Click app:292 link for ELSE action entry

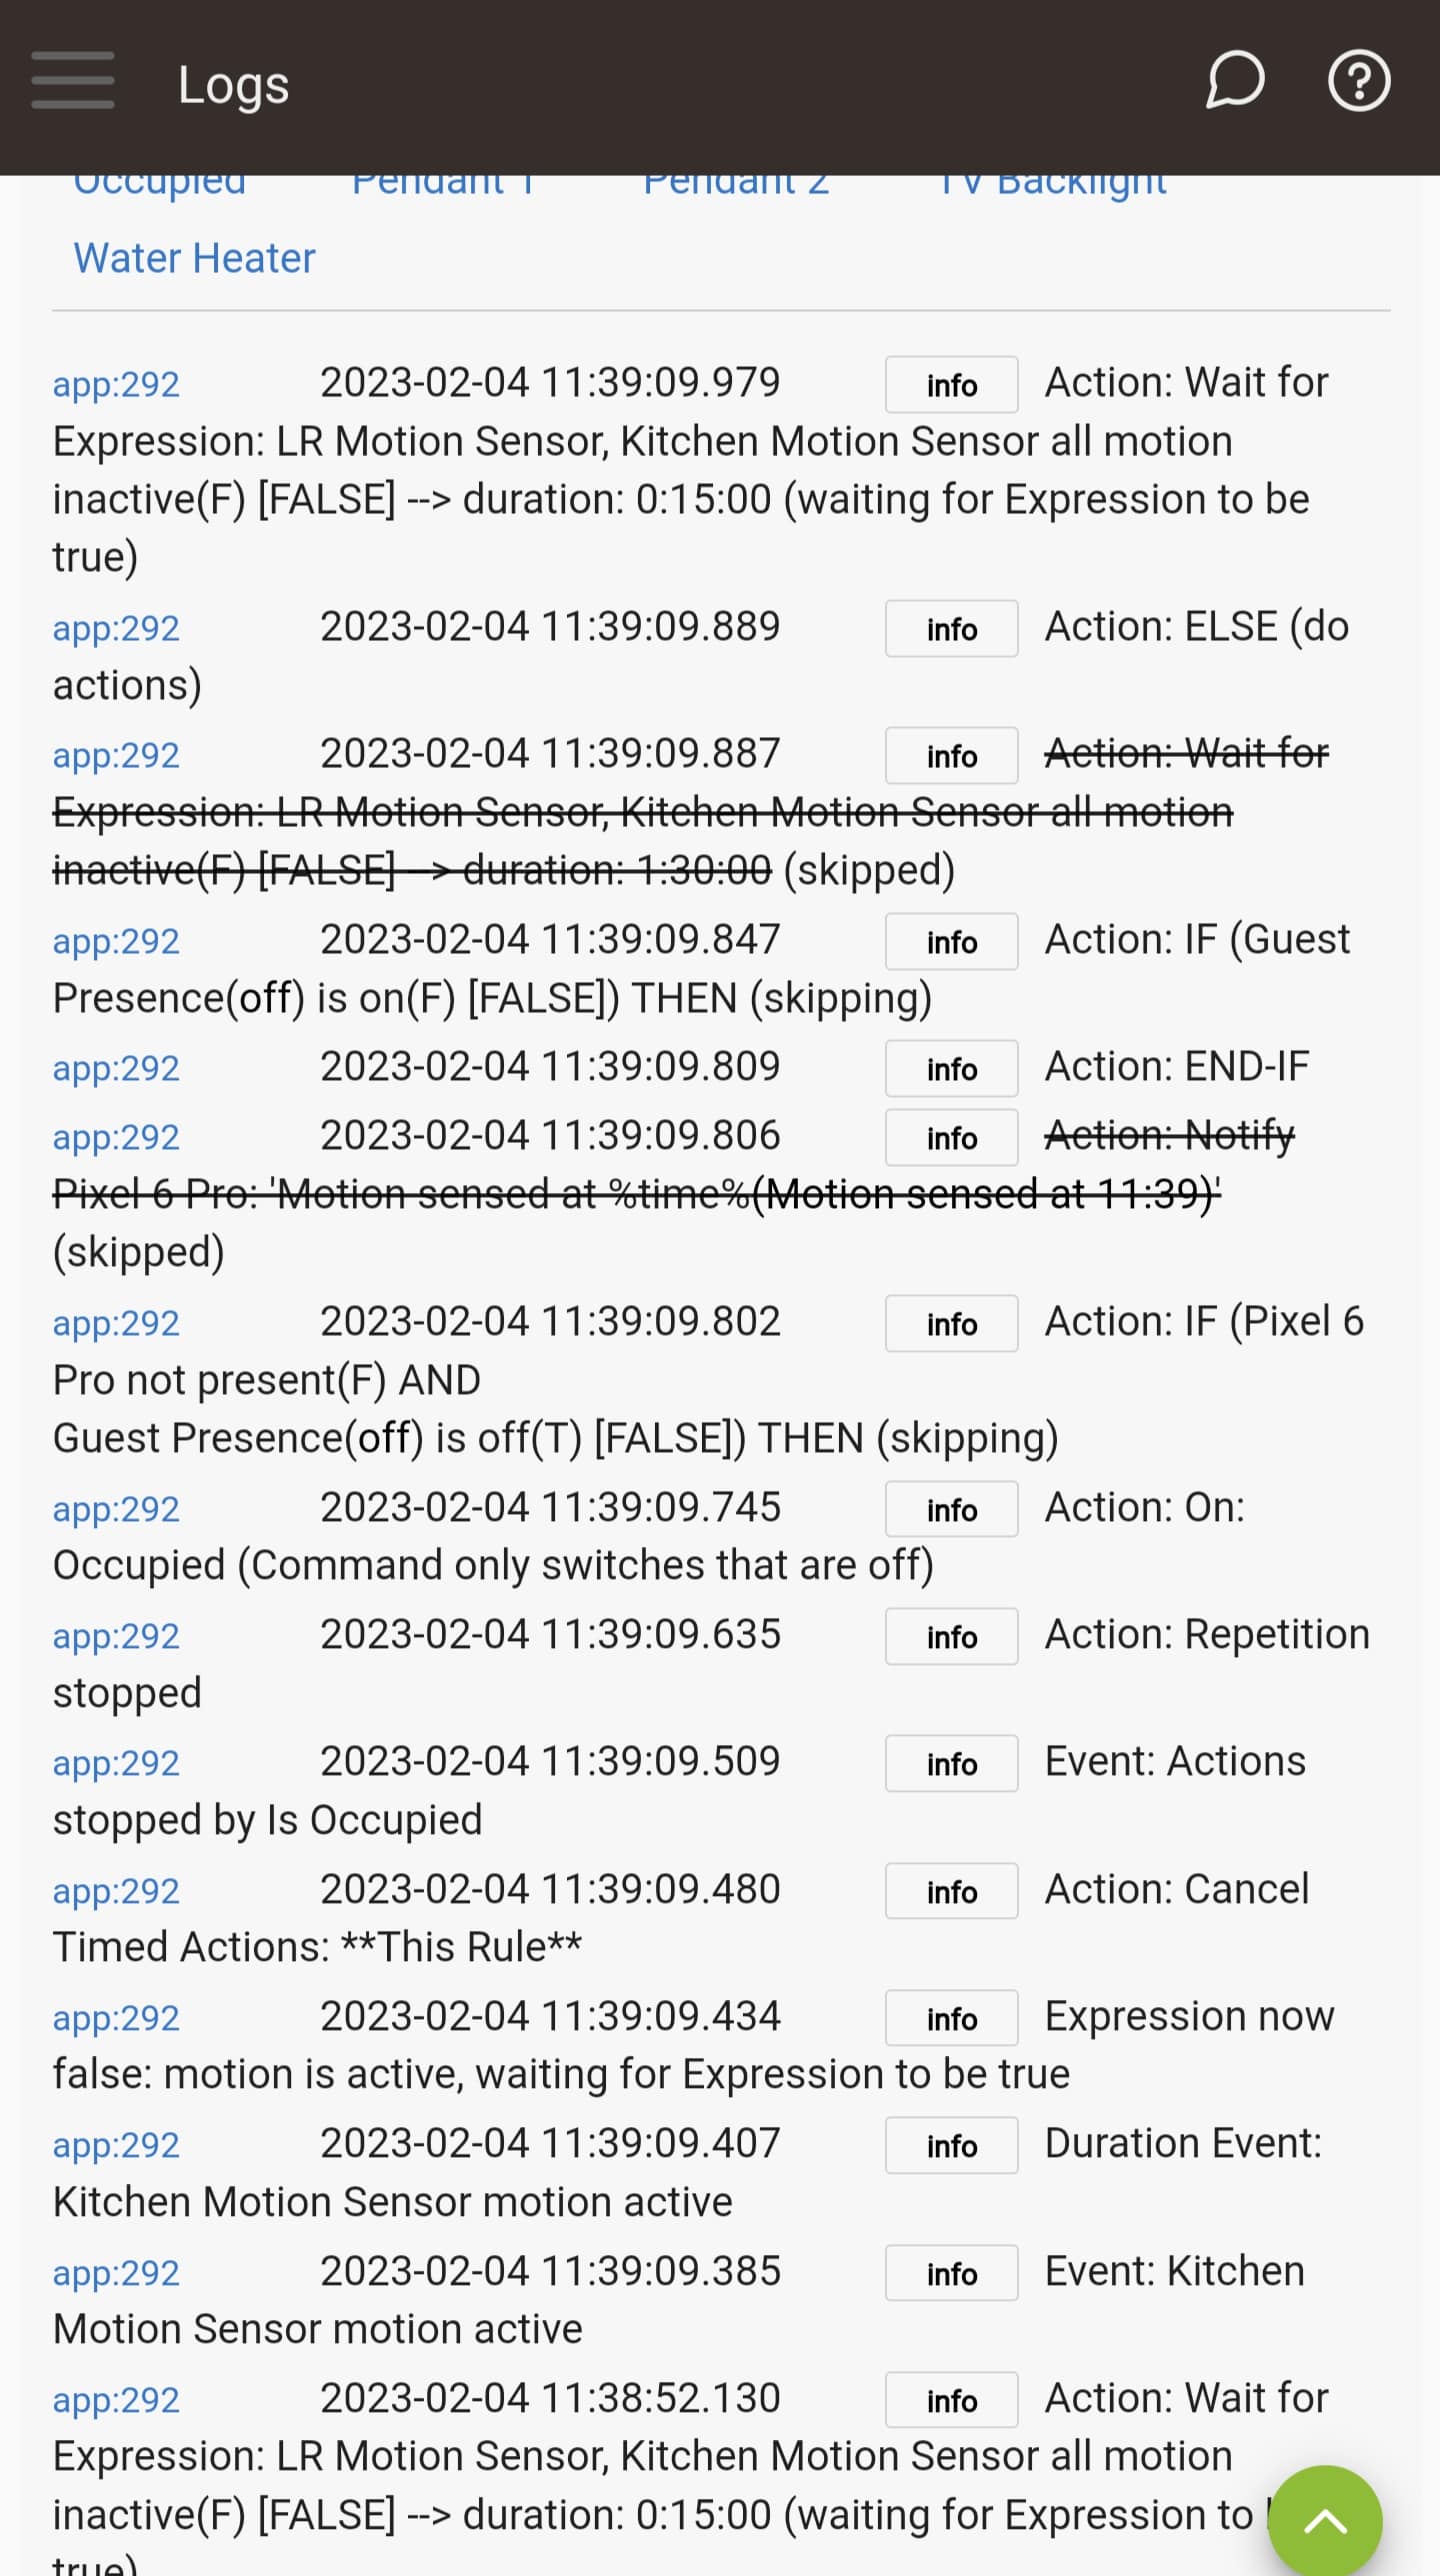coord(116,628)
